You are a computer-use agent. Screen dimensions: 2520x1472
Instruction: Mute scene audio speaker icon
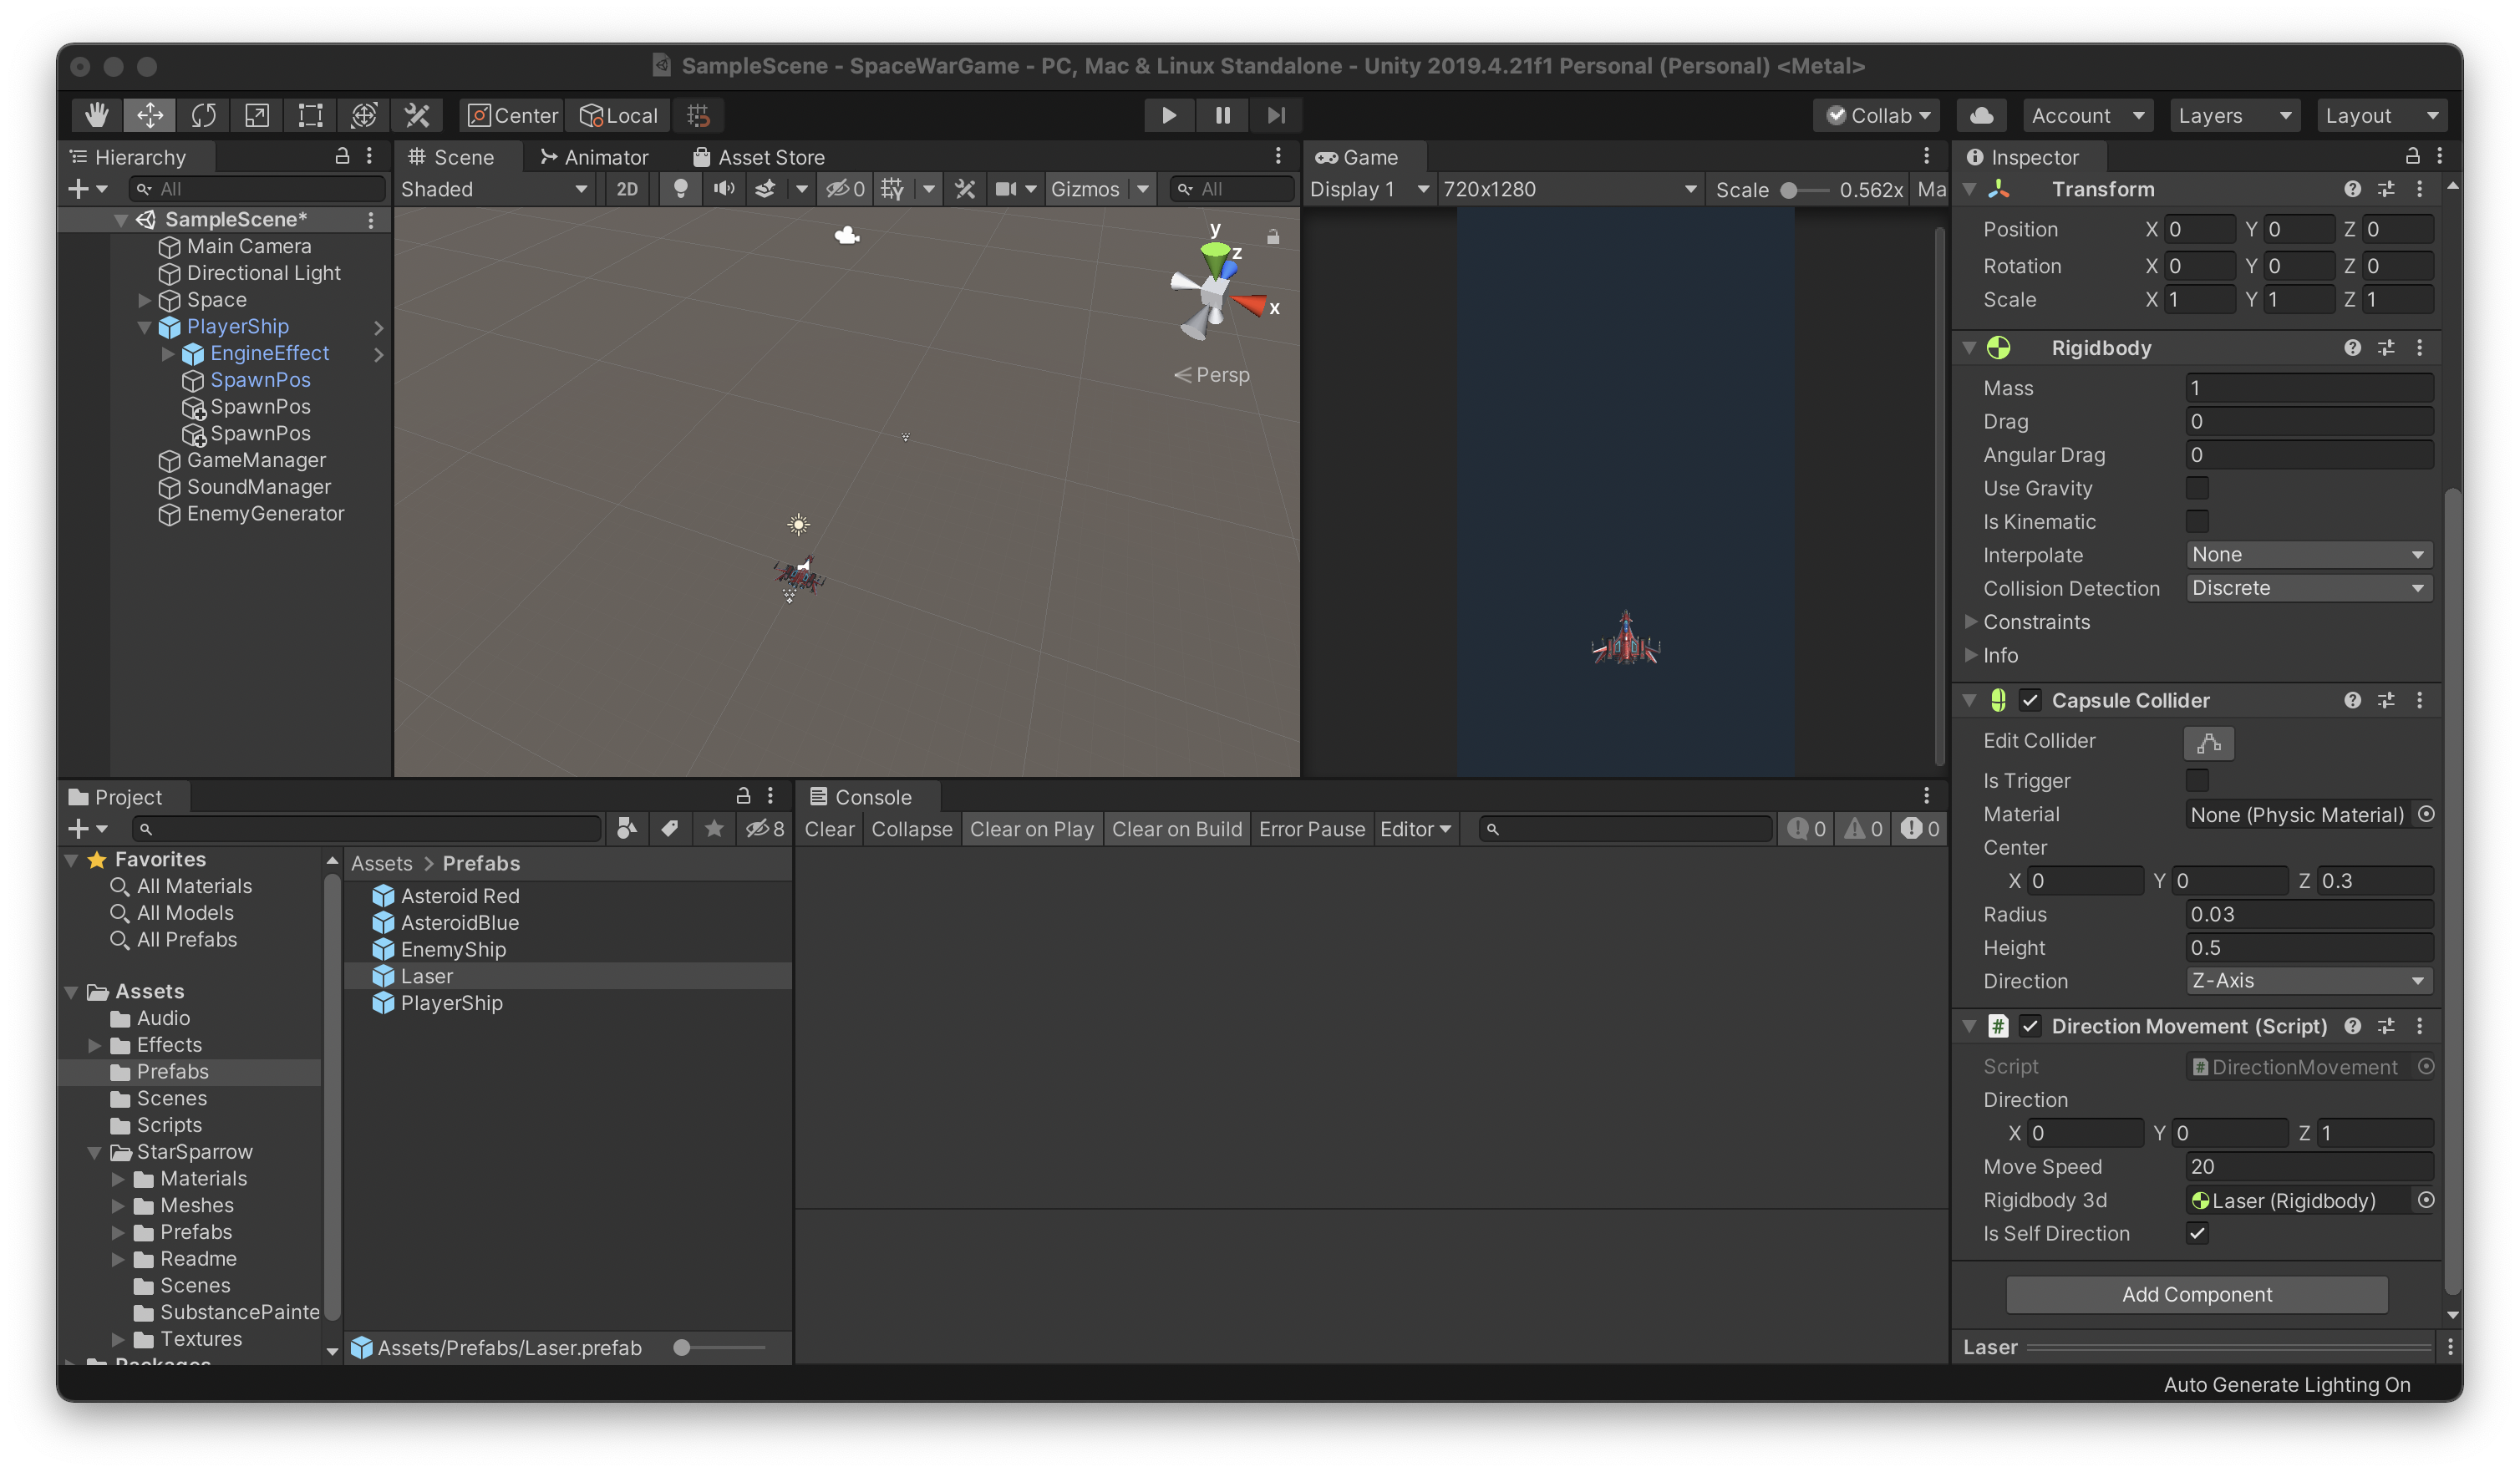[x=723, y=189]
